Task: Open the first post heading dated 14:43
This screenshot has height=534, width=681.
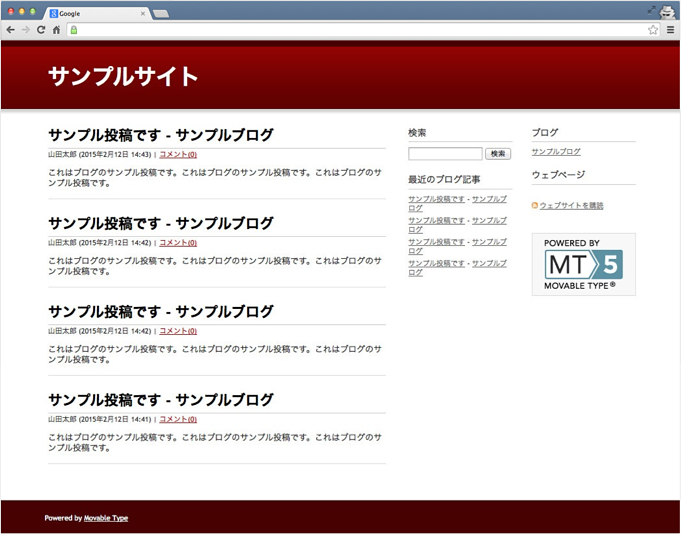Action: [161, 135]
